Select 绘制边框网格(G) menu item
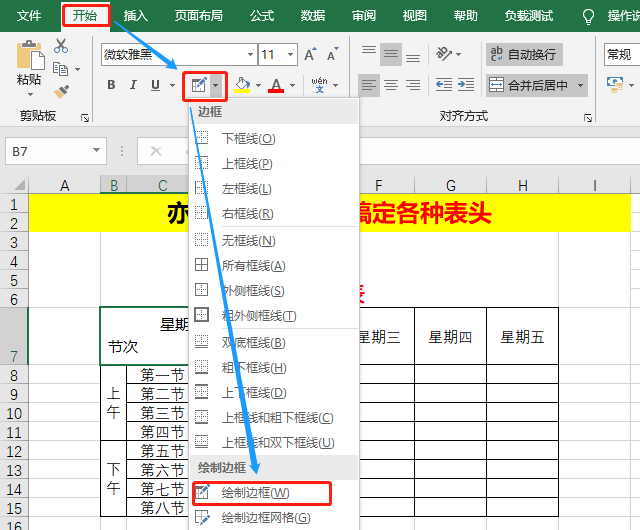This screenshot has height=530, width=640. (274, 518)
